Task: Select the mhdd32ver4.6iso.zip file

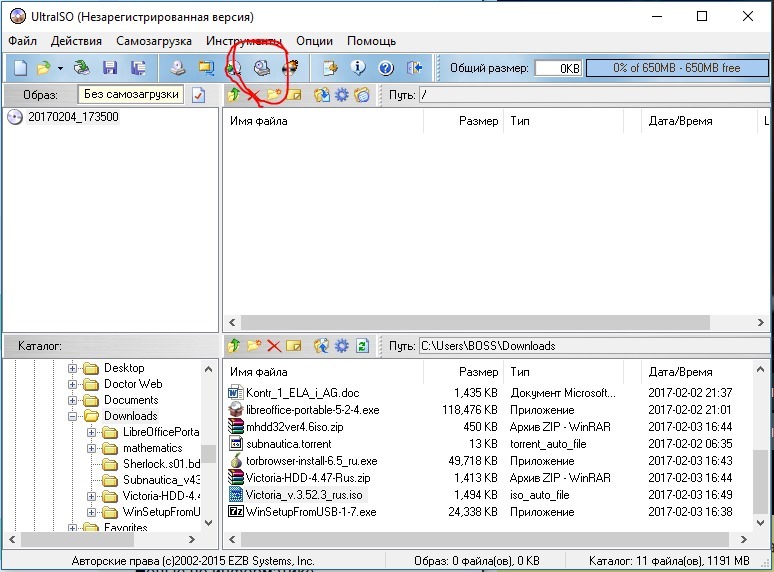Action: [295, 426]
